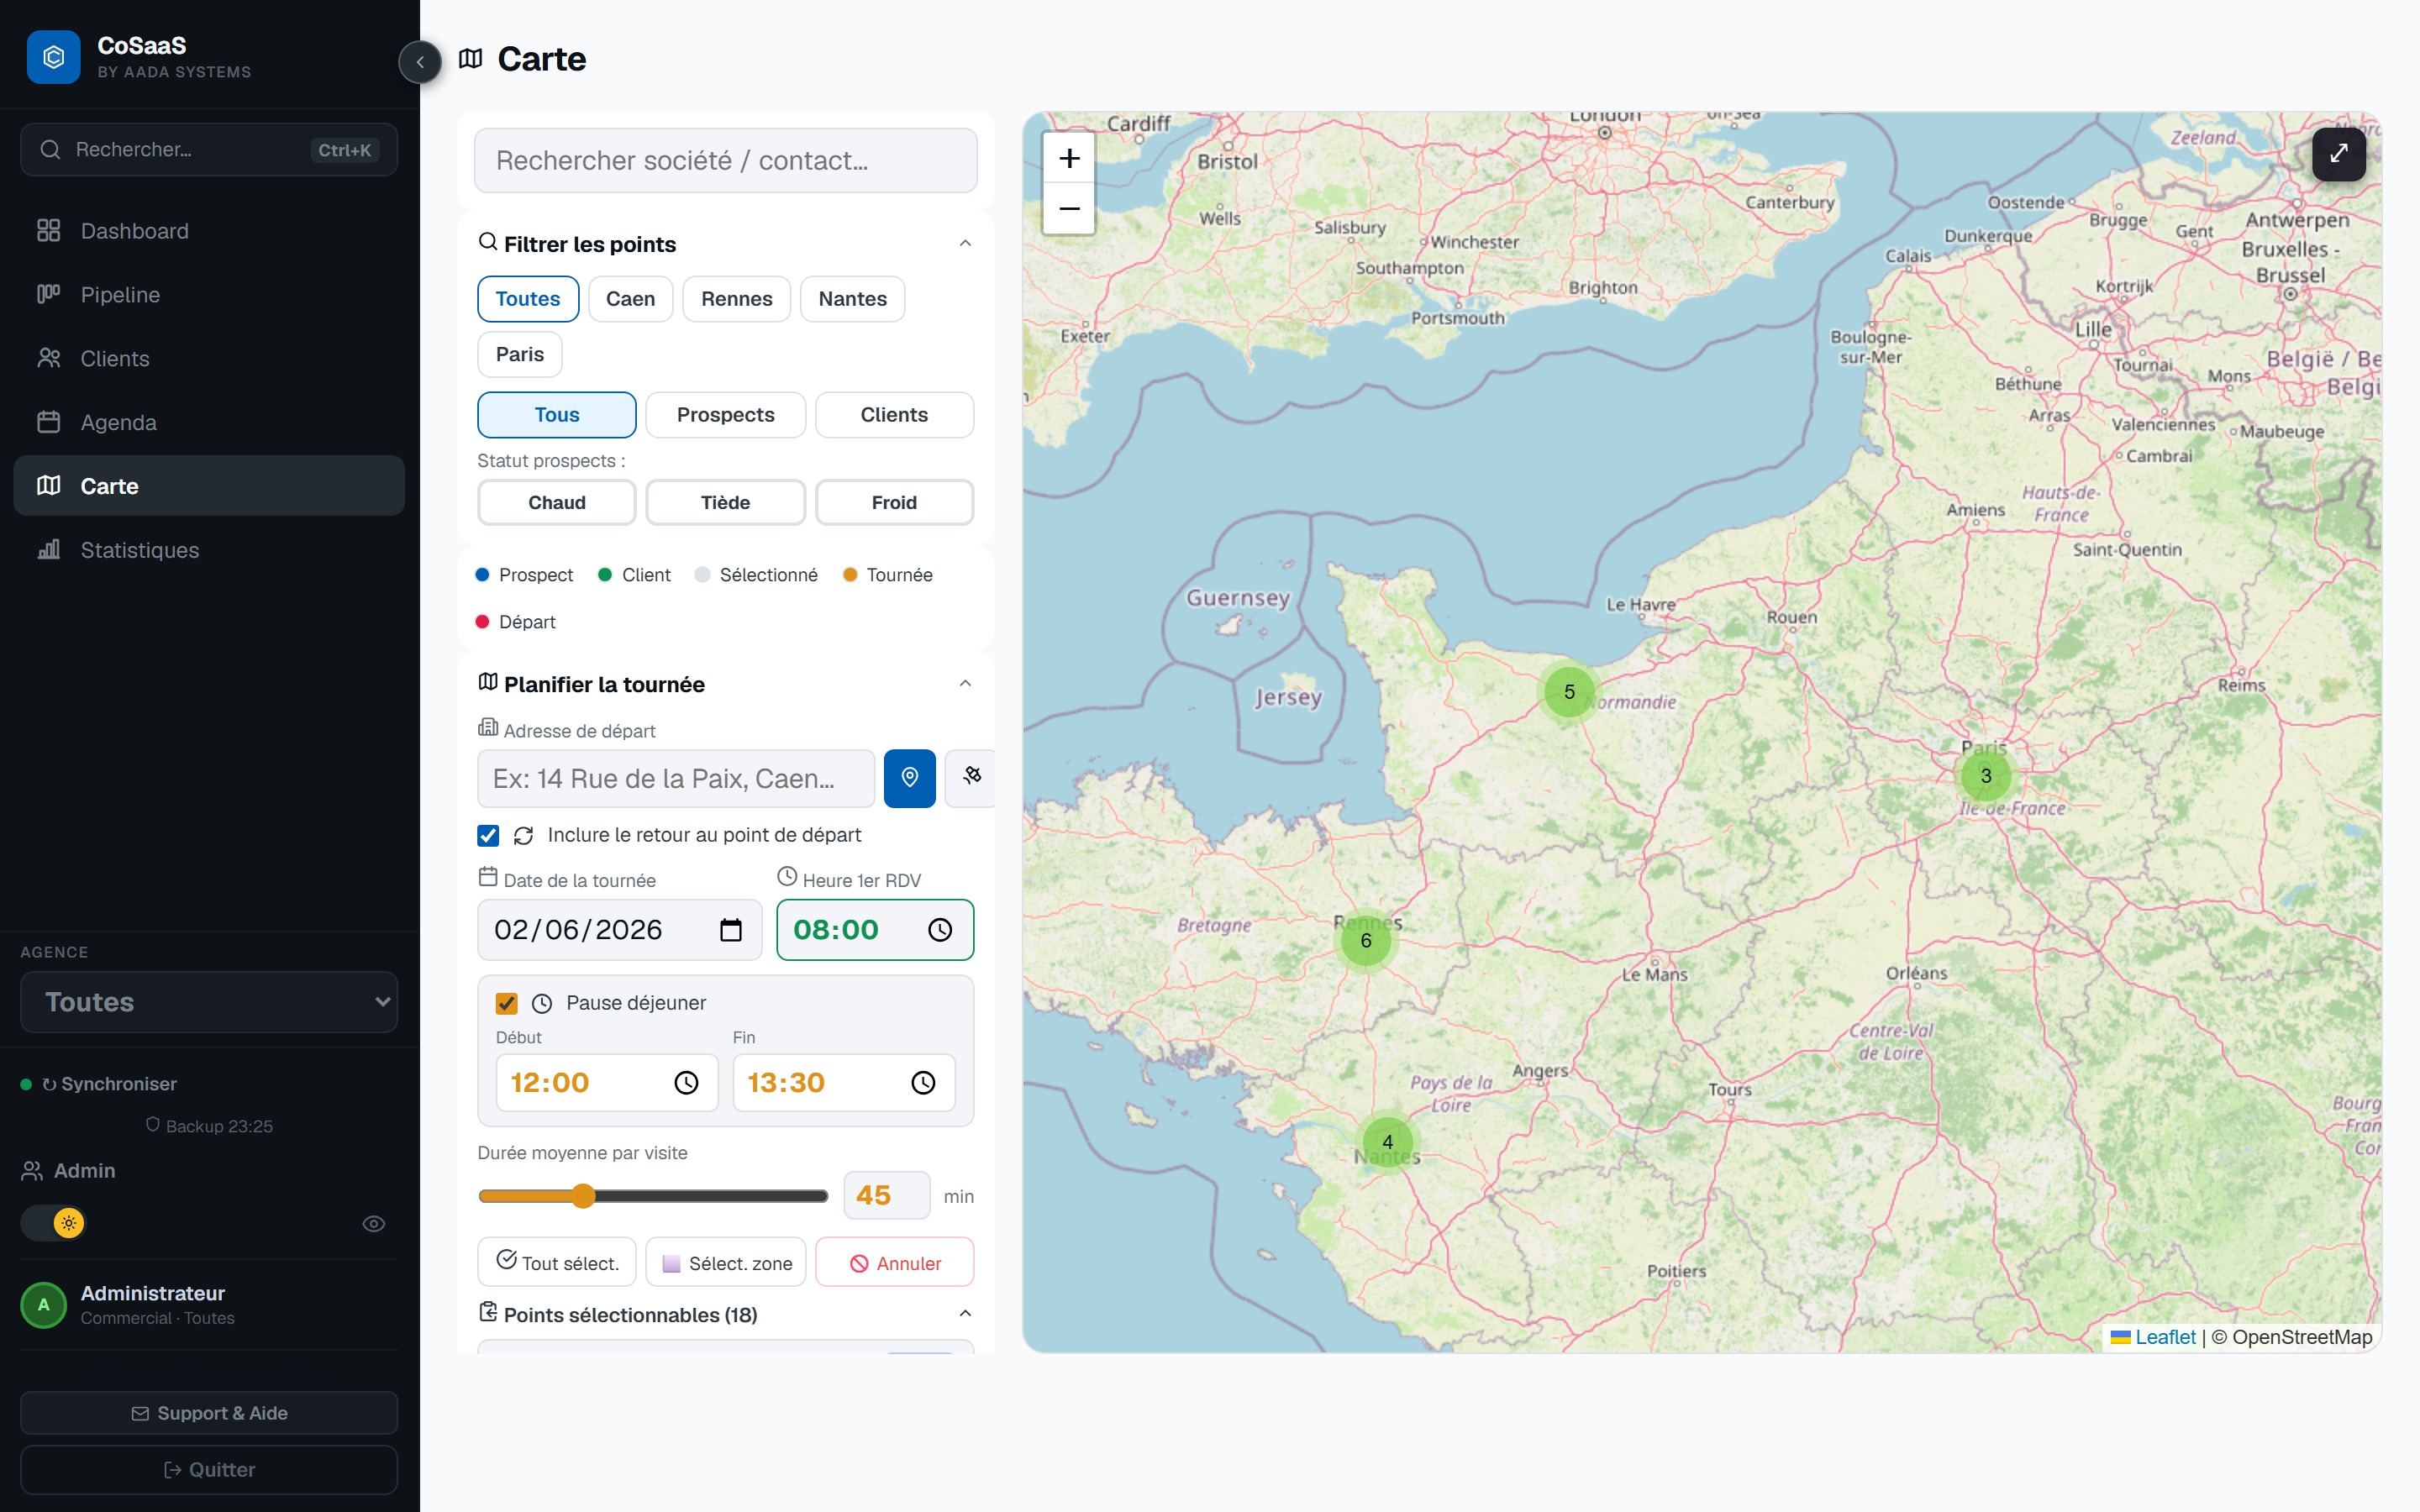The image size is (2420, 1512).
Task: Click the Administrateur avatar icon
Action: (43, 1304)
